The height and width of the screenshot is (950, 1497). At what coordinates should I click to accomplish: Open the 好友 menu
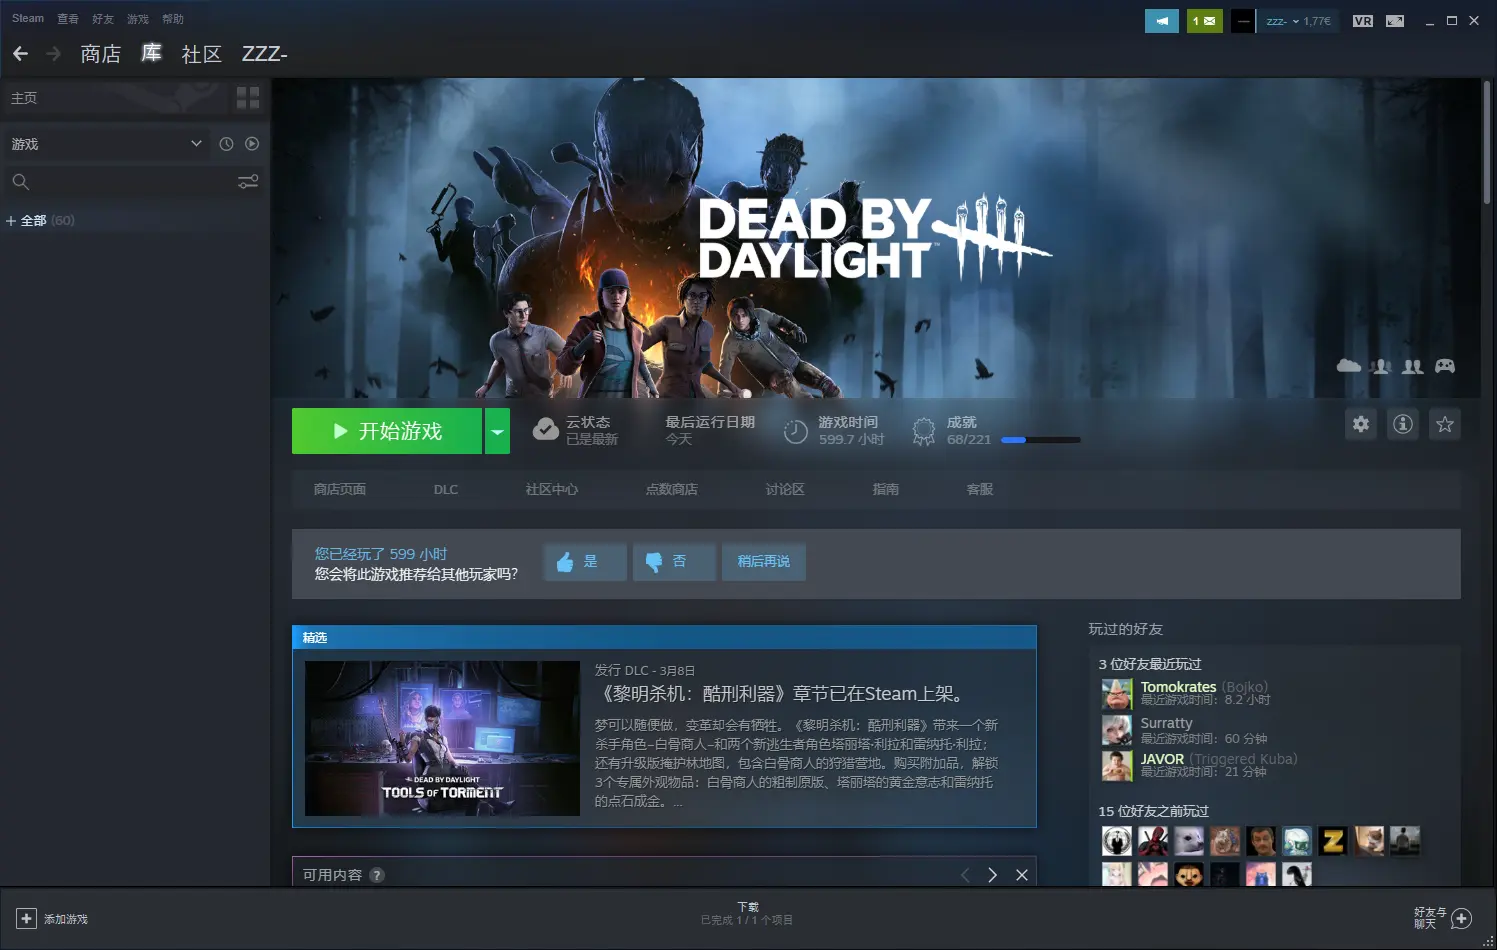coord(103,19)
